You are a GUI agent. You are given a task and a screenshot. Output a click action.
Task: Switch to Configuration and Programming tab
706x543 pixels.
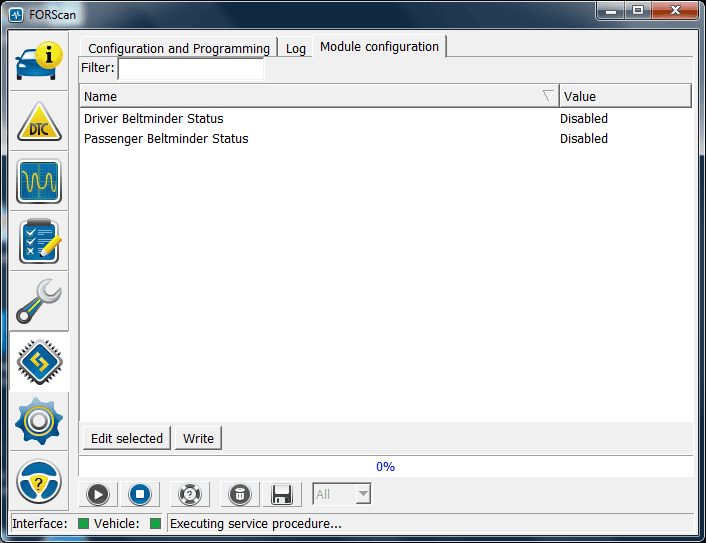[x=179, y=48]
